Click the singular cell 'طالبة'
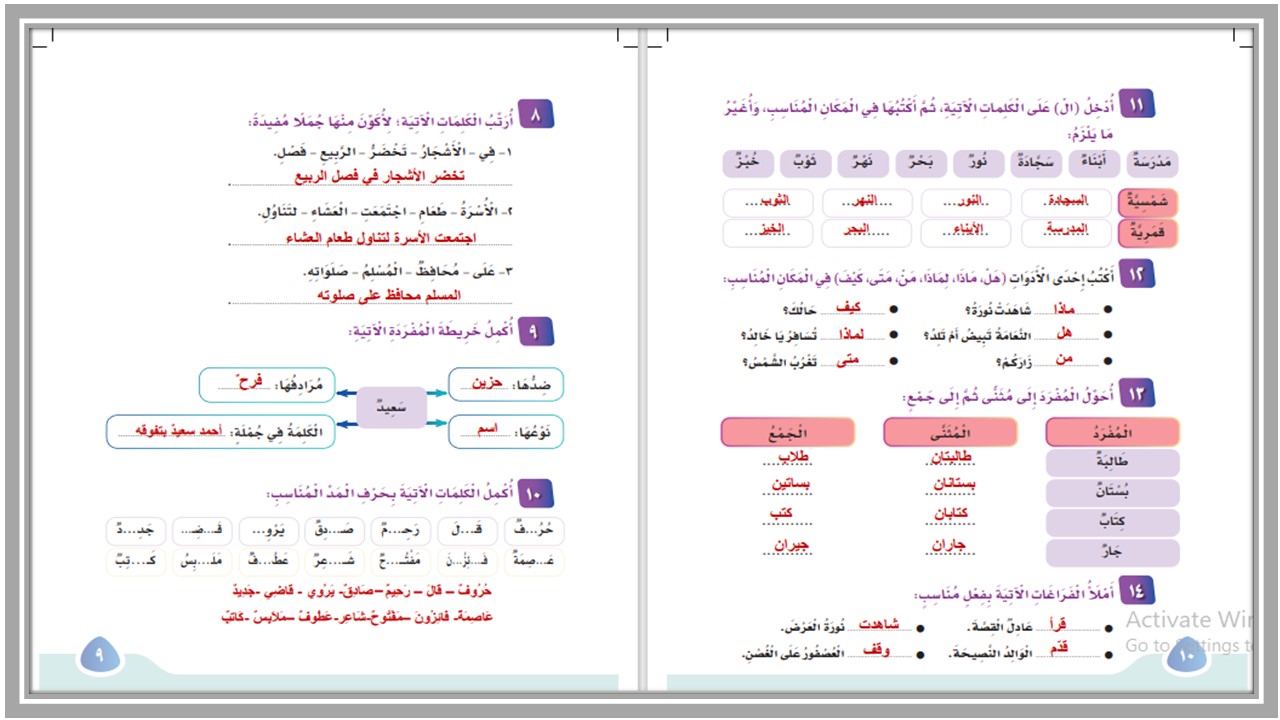This screenshot has height=720, width=1280. pyautogui.click(x=1112, y=463)
